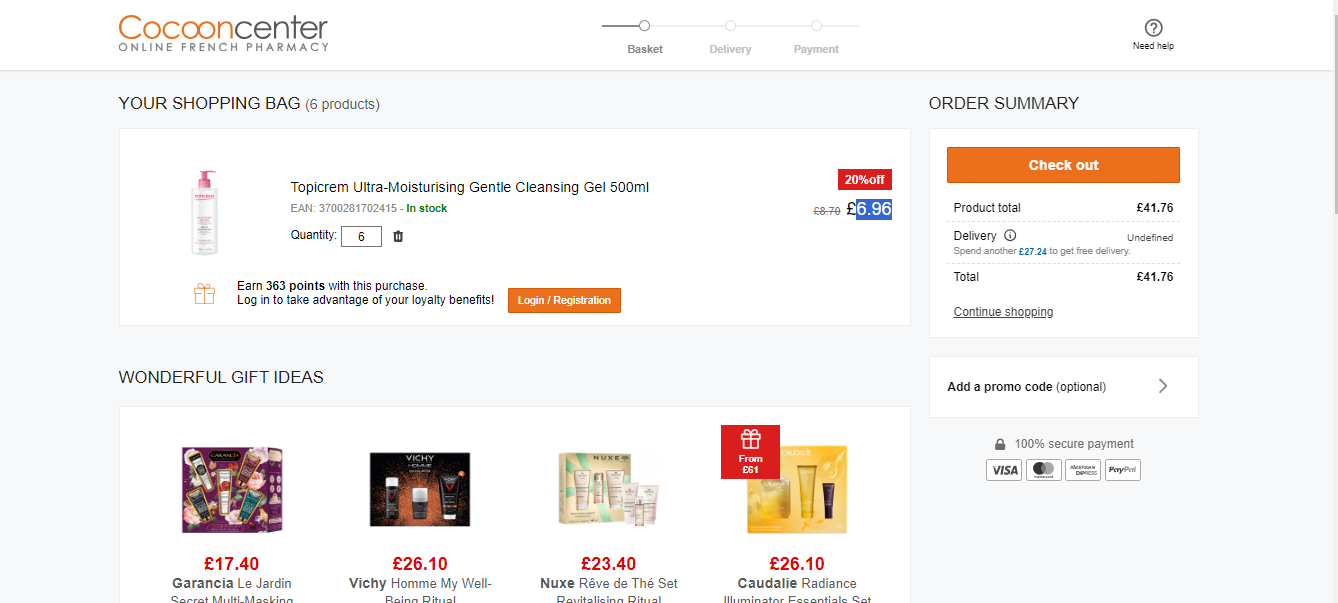Open the Vichy Homme gift set thumbnail
Screen dimensions: 1338x603
pos(420,490)
